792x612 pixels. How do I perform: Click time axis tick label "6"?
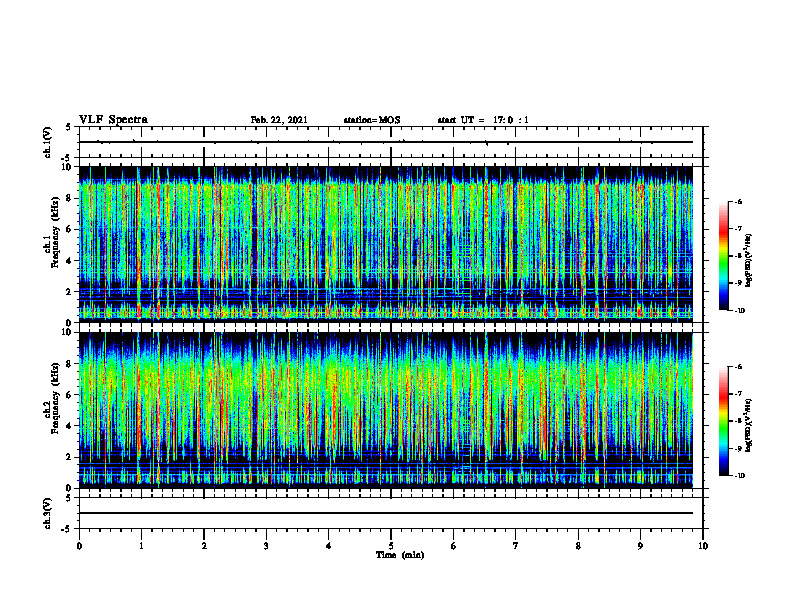point(454,546)
